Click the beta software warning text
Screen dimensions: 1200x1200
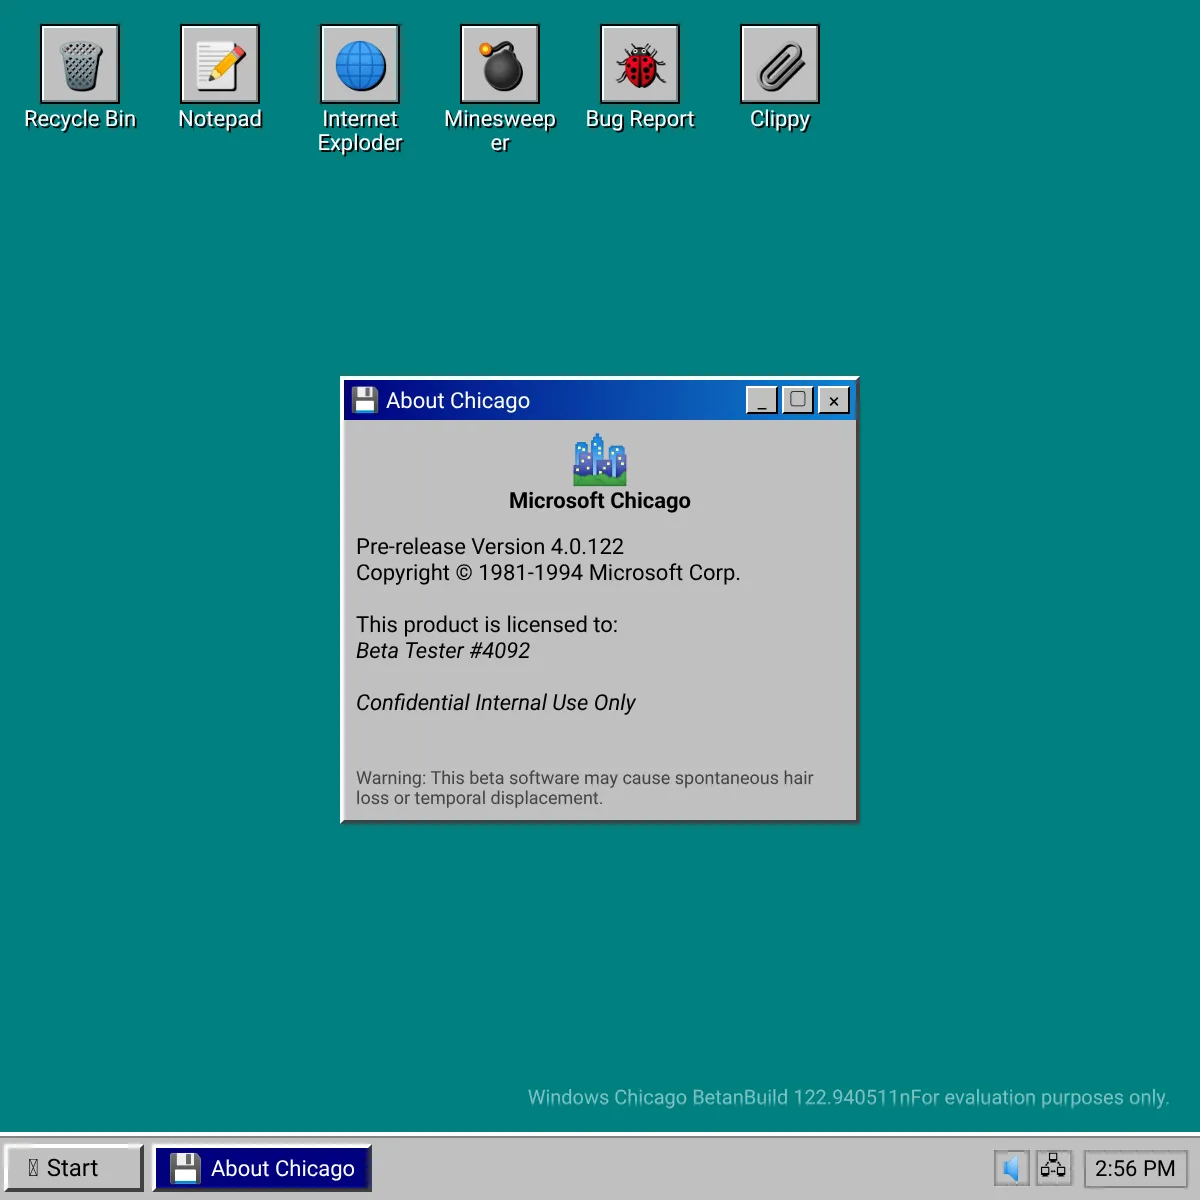585,788
